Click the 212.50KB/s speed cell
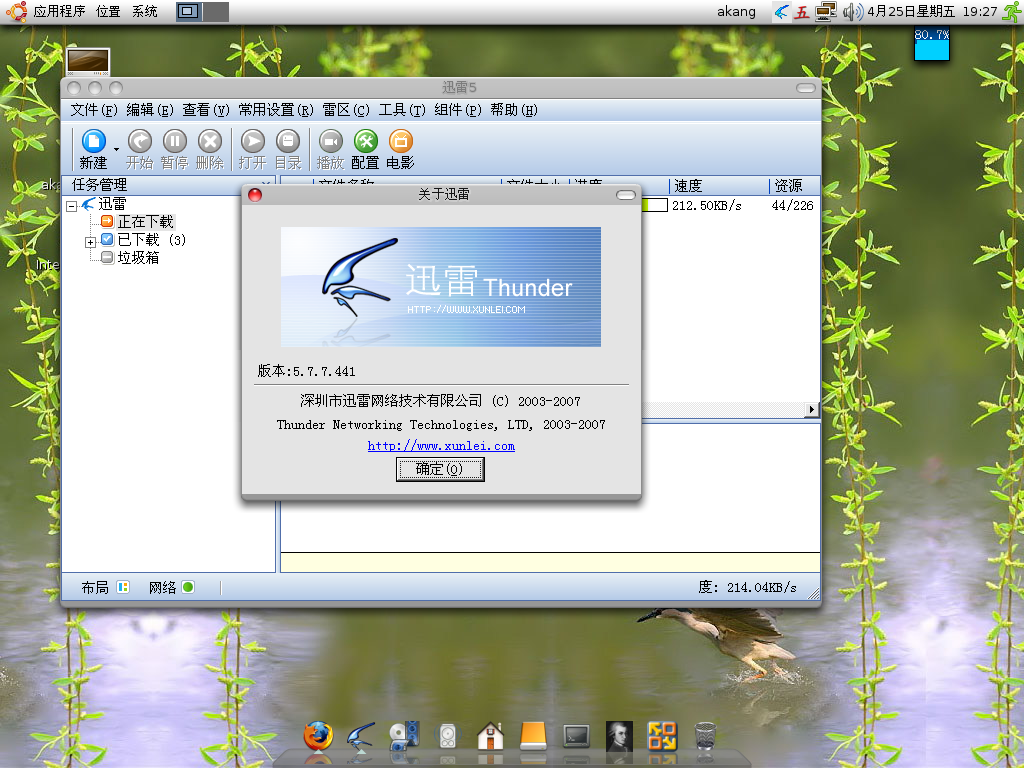Screen dimensions: 1024x768 (707, 205)
